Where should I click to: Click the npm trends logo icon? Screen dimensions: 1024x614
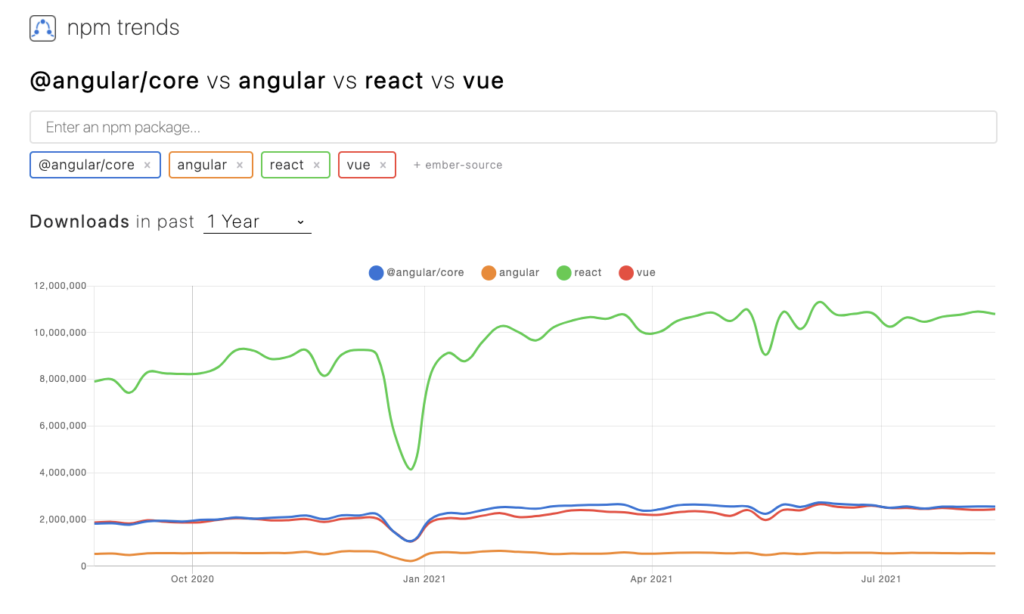click(43, 28)
